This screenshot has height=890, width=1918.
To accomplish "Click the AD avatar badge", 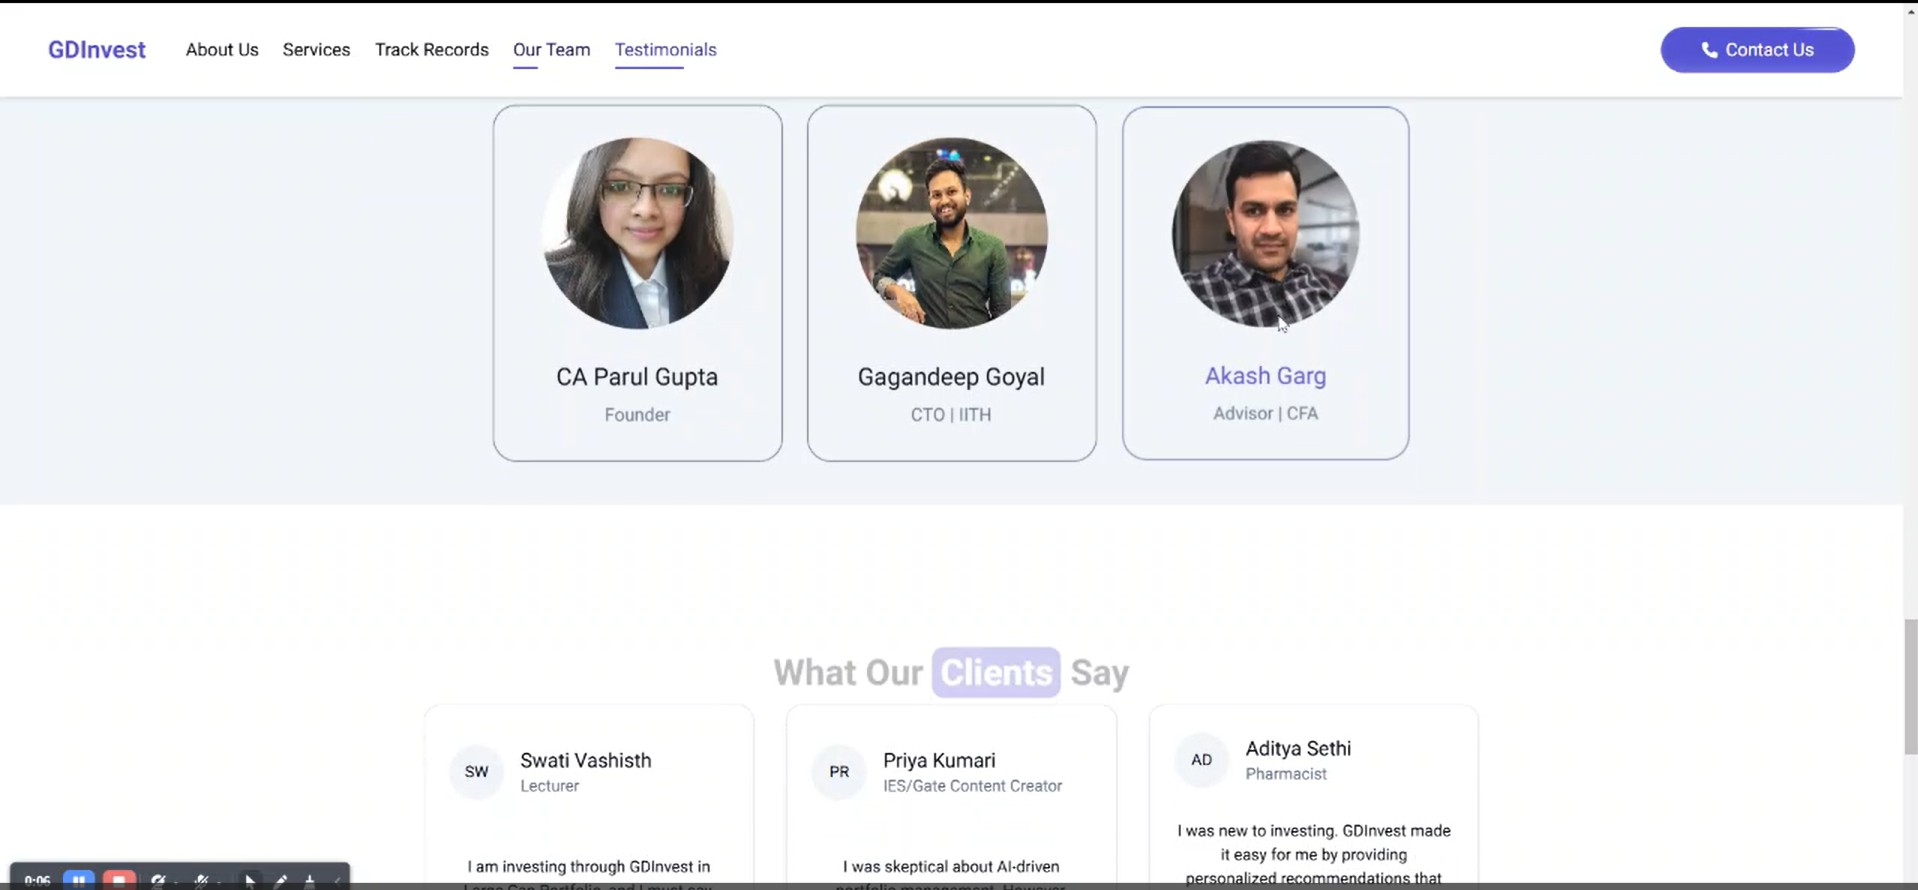I will coord(1201,760).
